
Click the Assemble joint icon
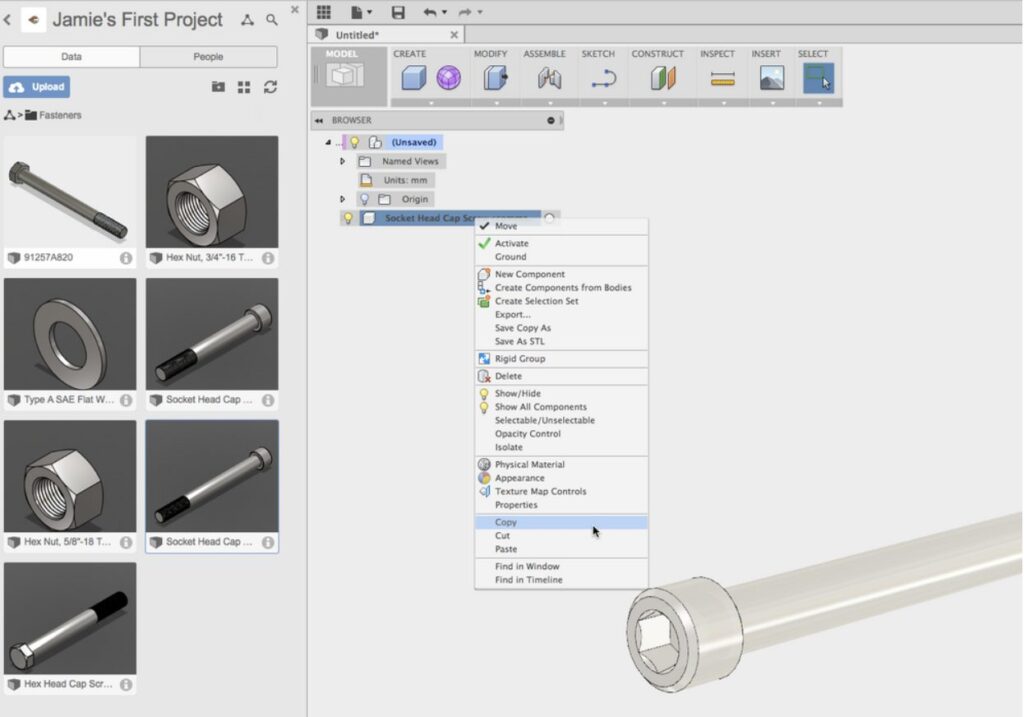coord(548,76)
